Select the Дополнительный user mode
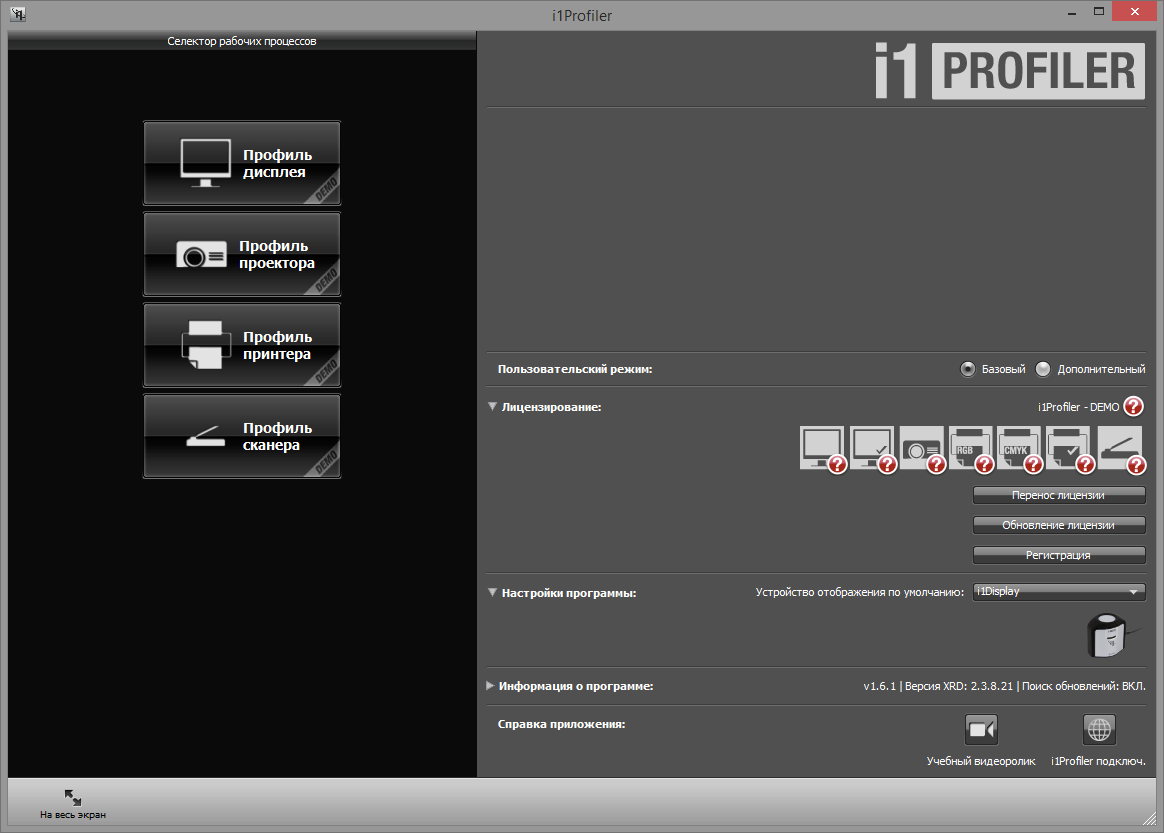The height and width of the screenshot is (833, 1164). point(1043,369)
